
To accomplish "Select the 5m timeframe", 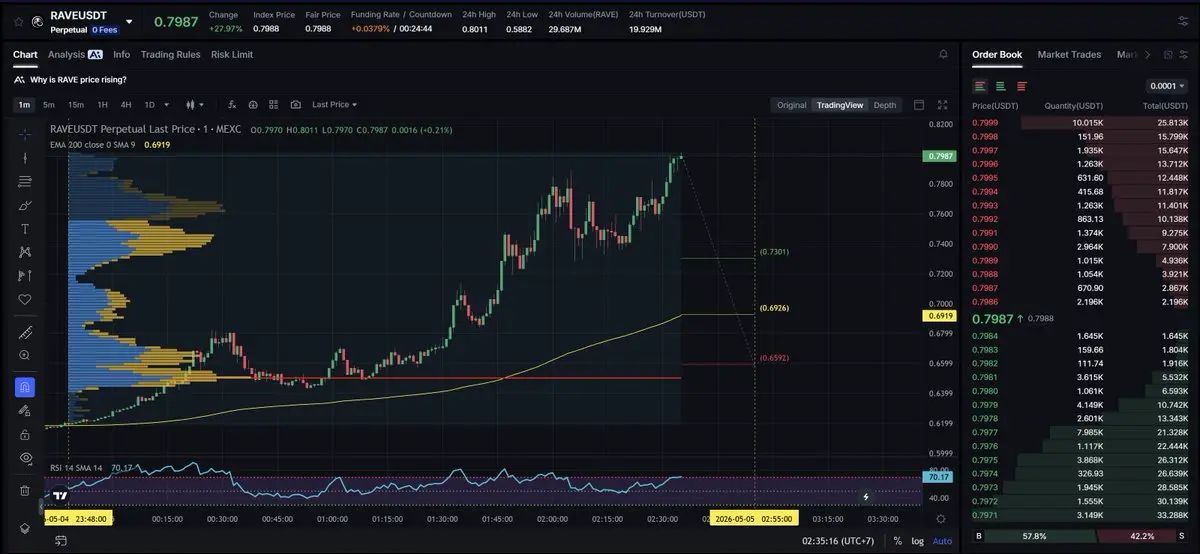I will click(x=48, y=104).
